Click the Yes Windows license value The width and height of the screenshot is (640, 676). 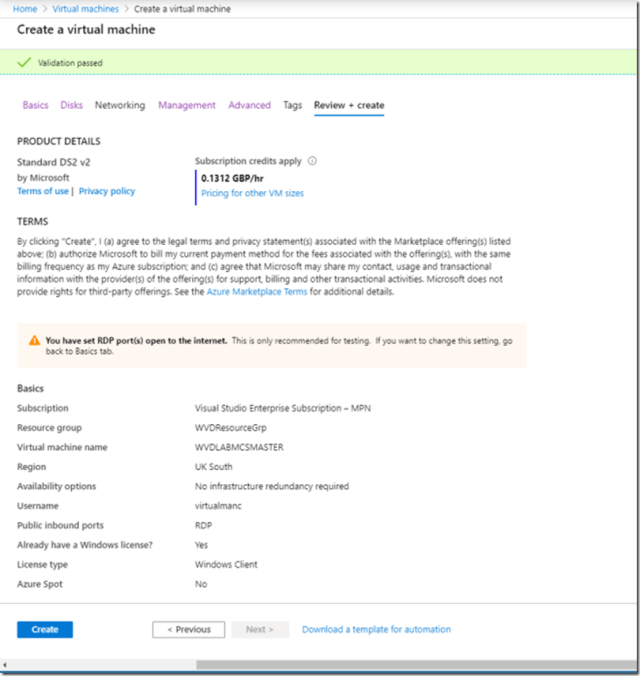[x=201, y=545]
